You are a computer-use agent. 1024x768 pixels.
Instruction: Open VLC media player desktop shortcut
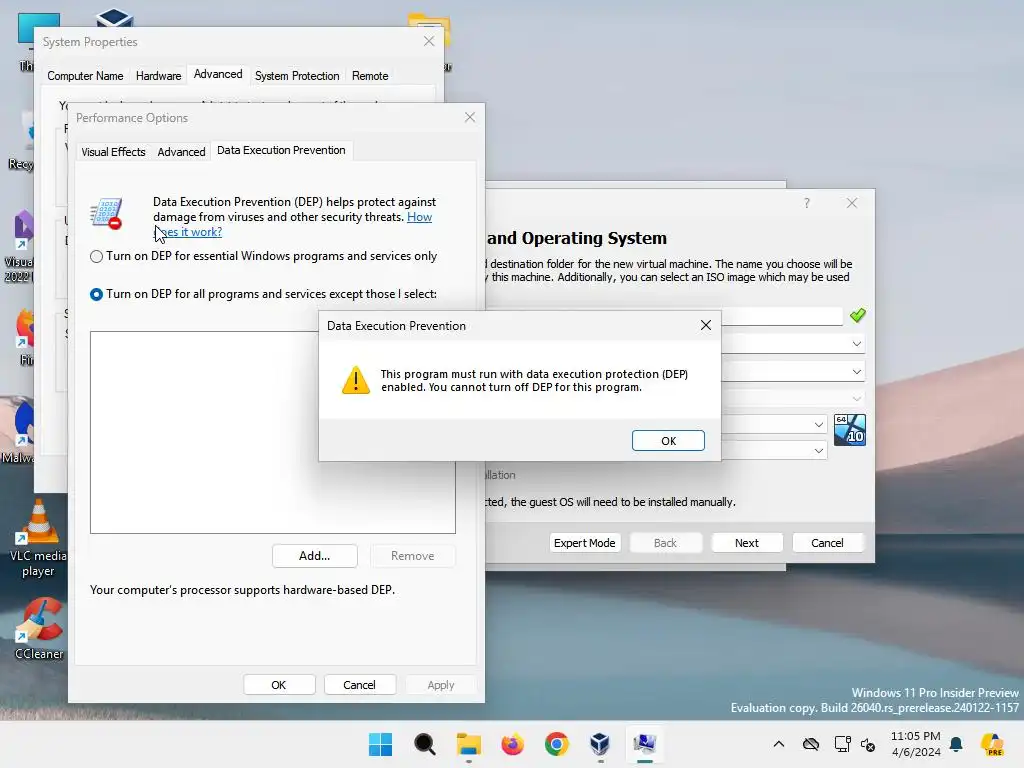[38, 537]
